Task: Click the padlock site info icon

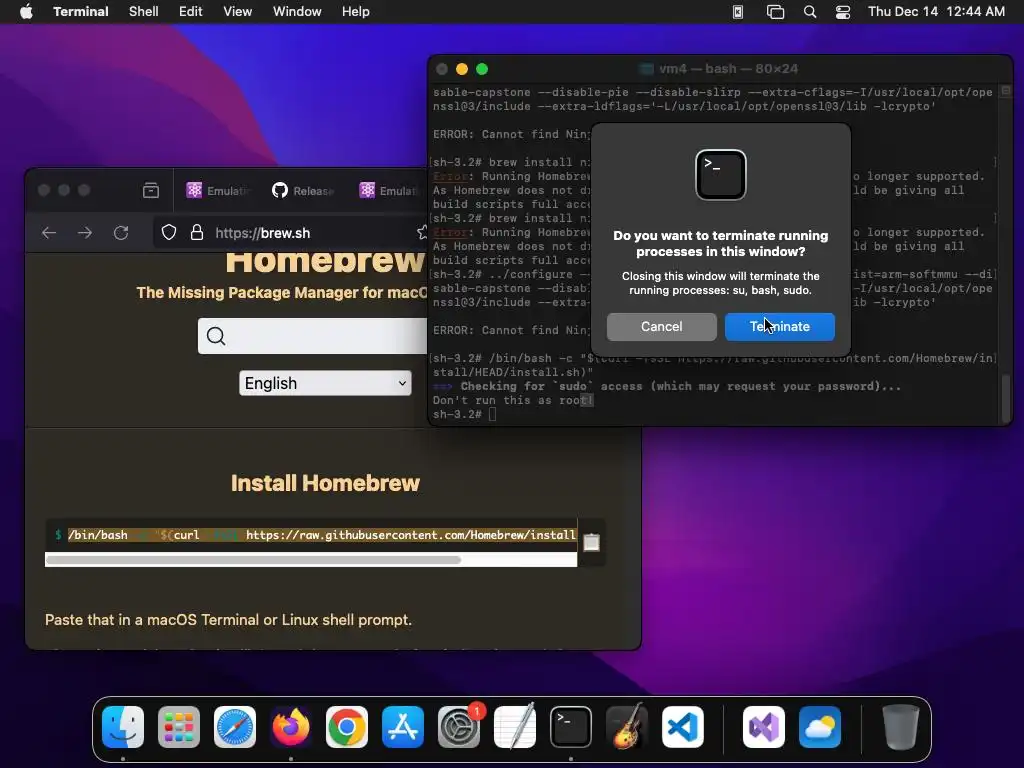Action: (x=197, y=232)
